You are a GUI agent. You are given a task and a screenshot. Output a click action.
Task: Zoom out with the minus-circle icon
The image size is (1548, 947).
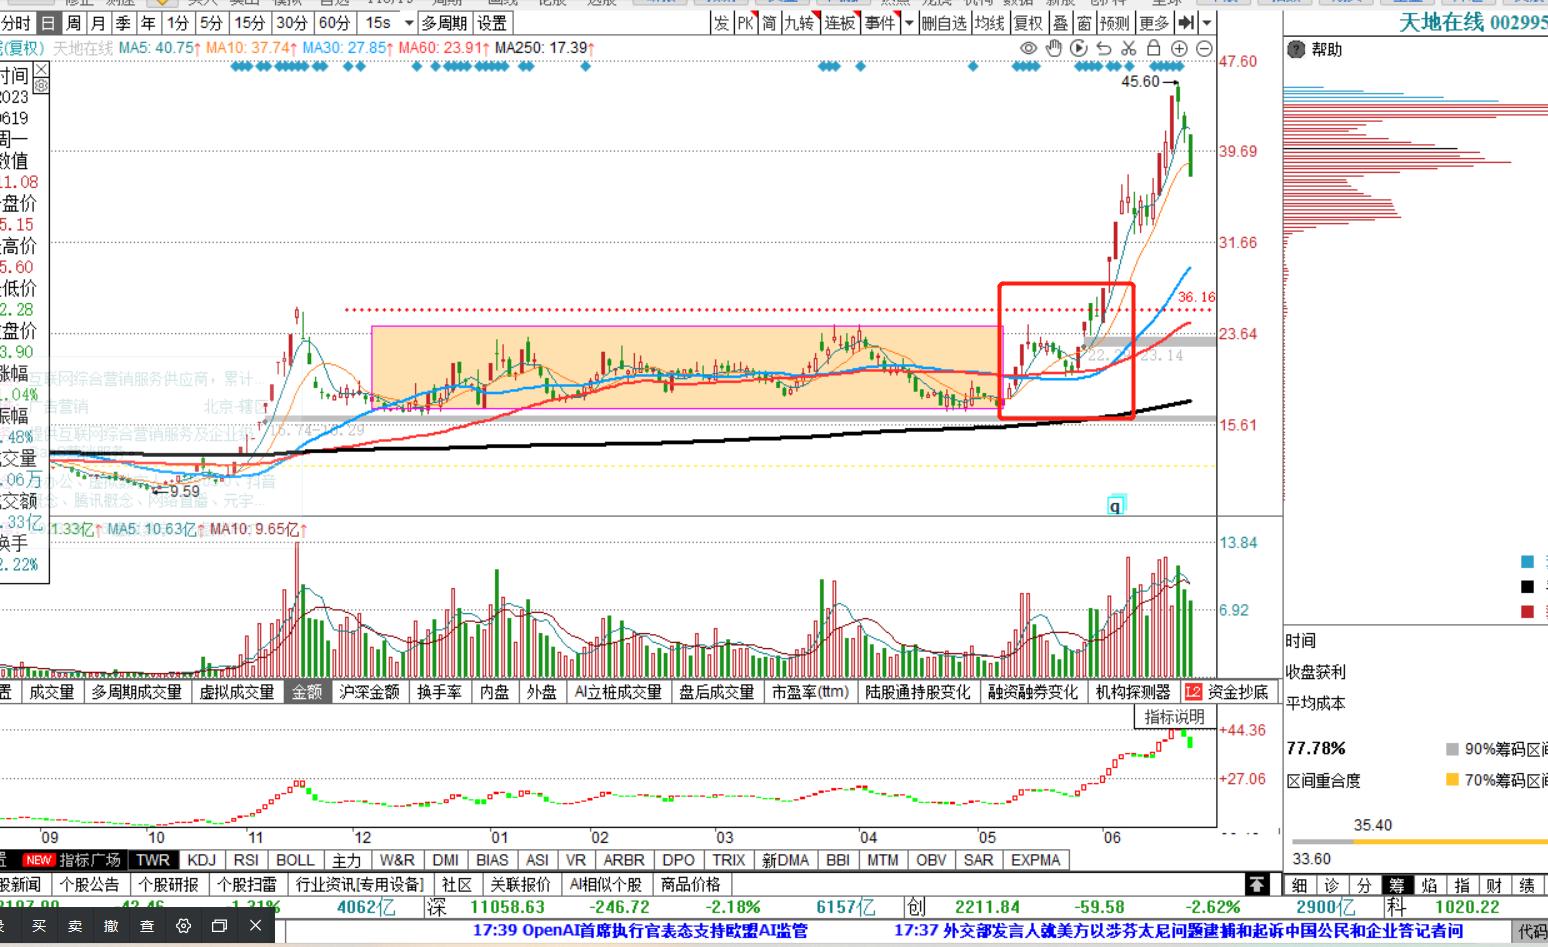[x=1204, y=48]
